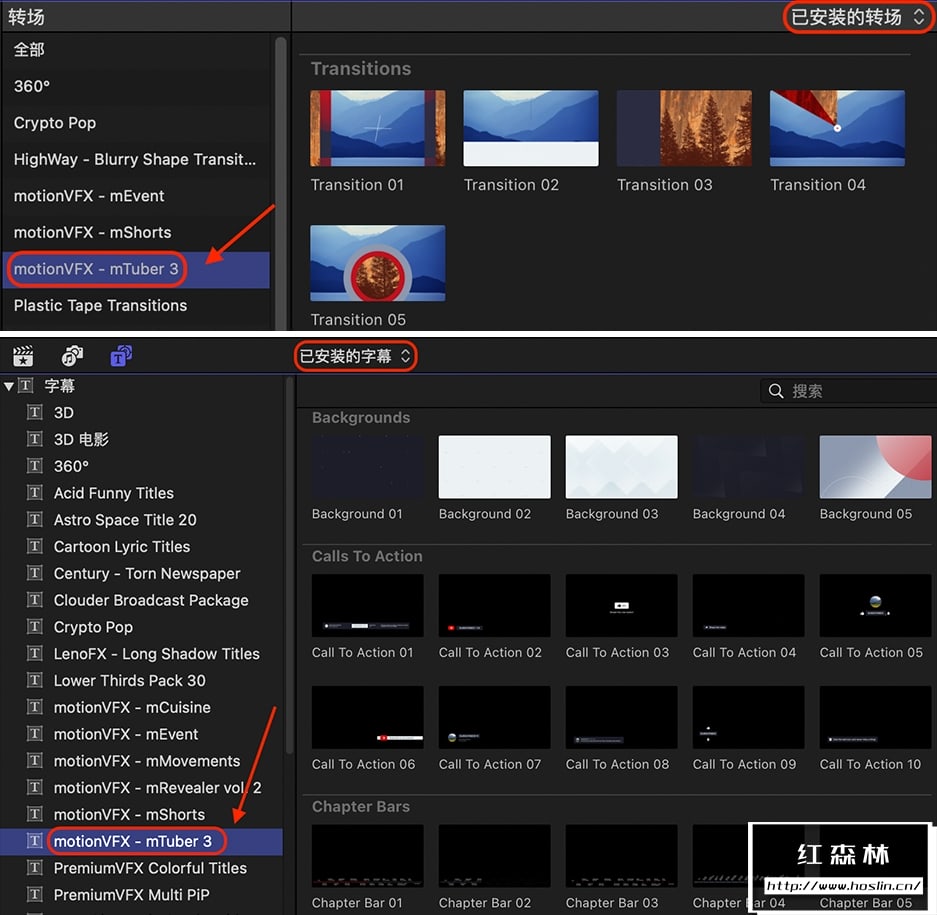
Task: Select the 3D 电影 titles category
Action: 142,439
